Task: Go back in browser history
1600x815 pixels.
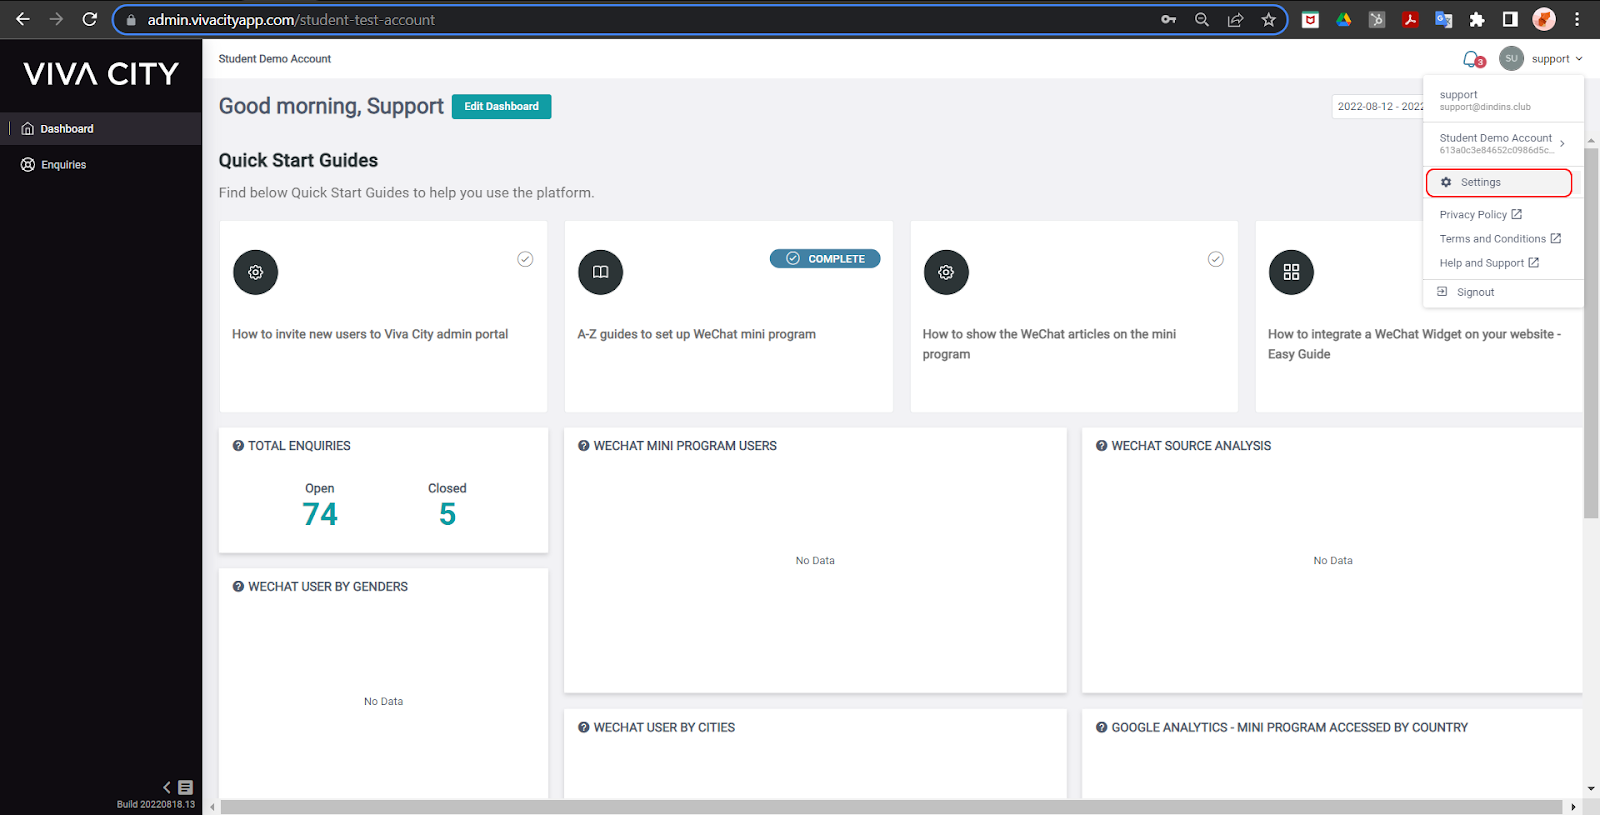Action: tap(22, 19)
